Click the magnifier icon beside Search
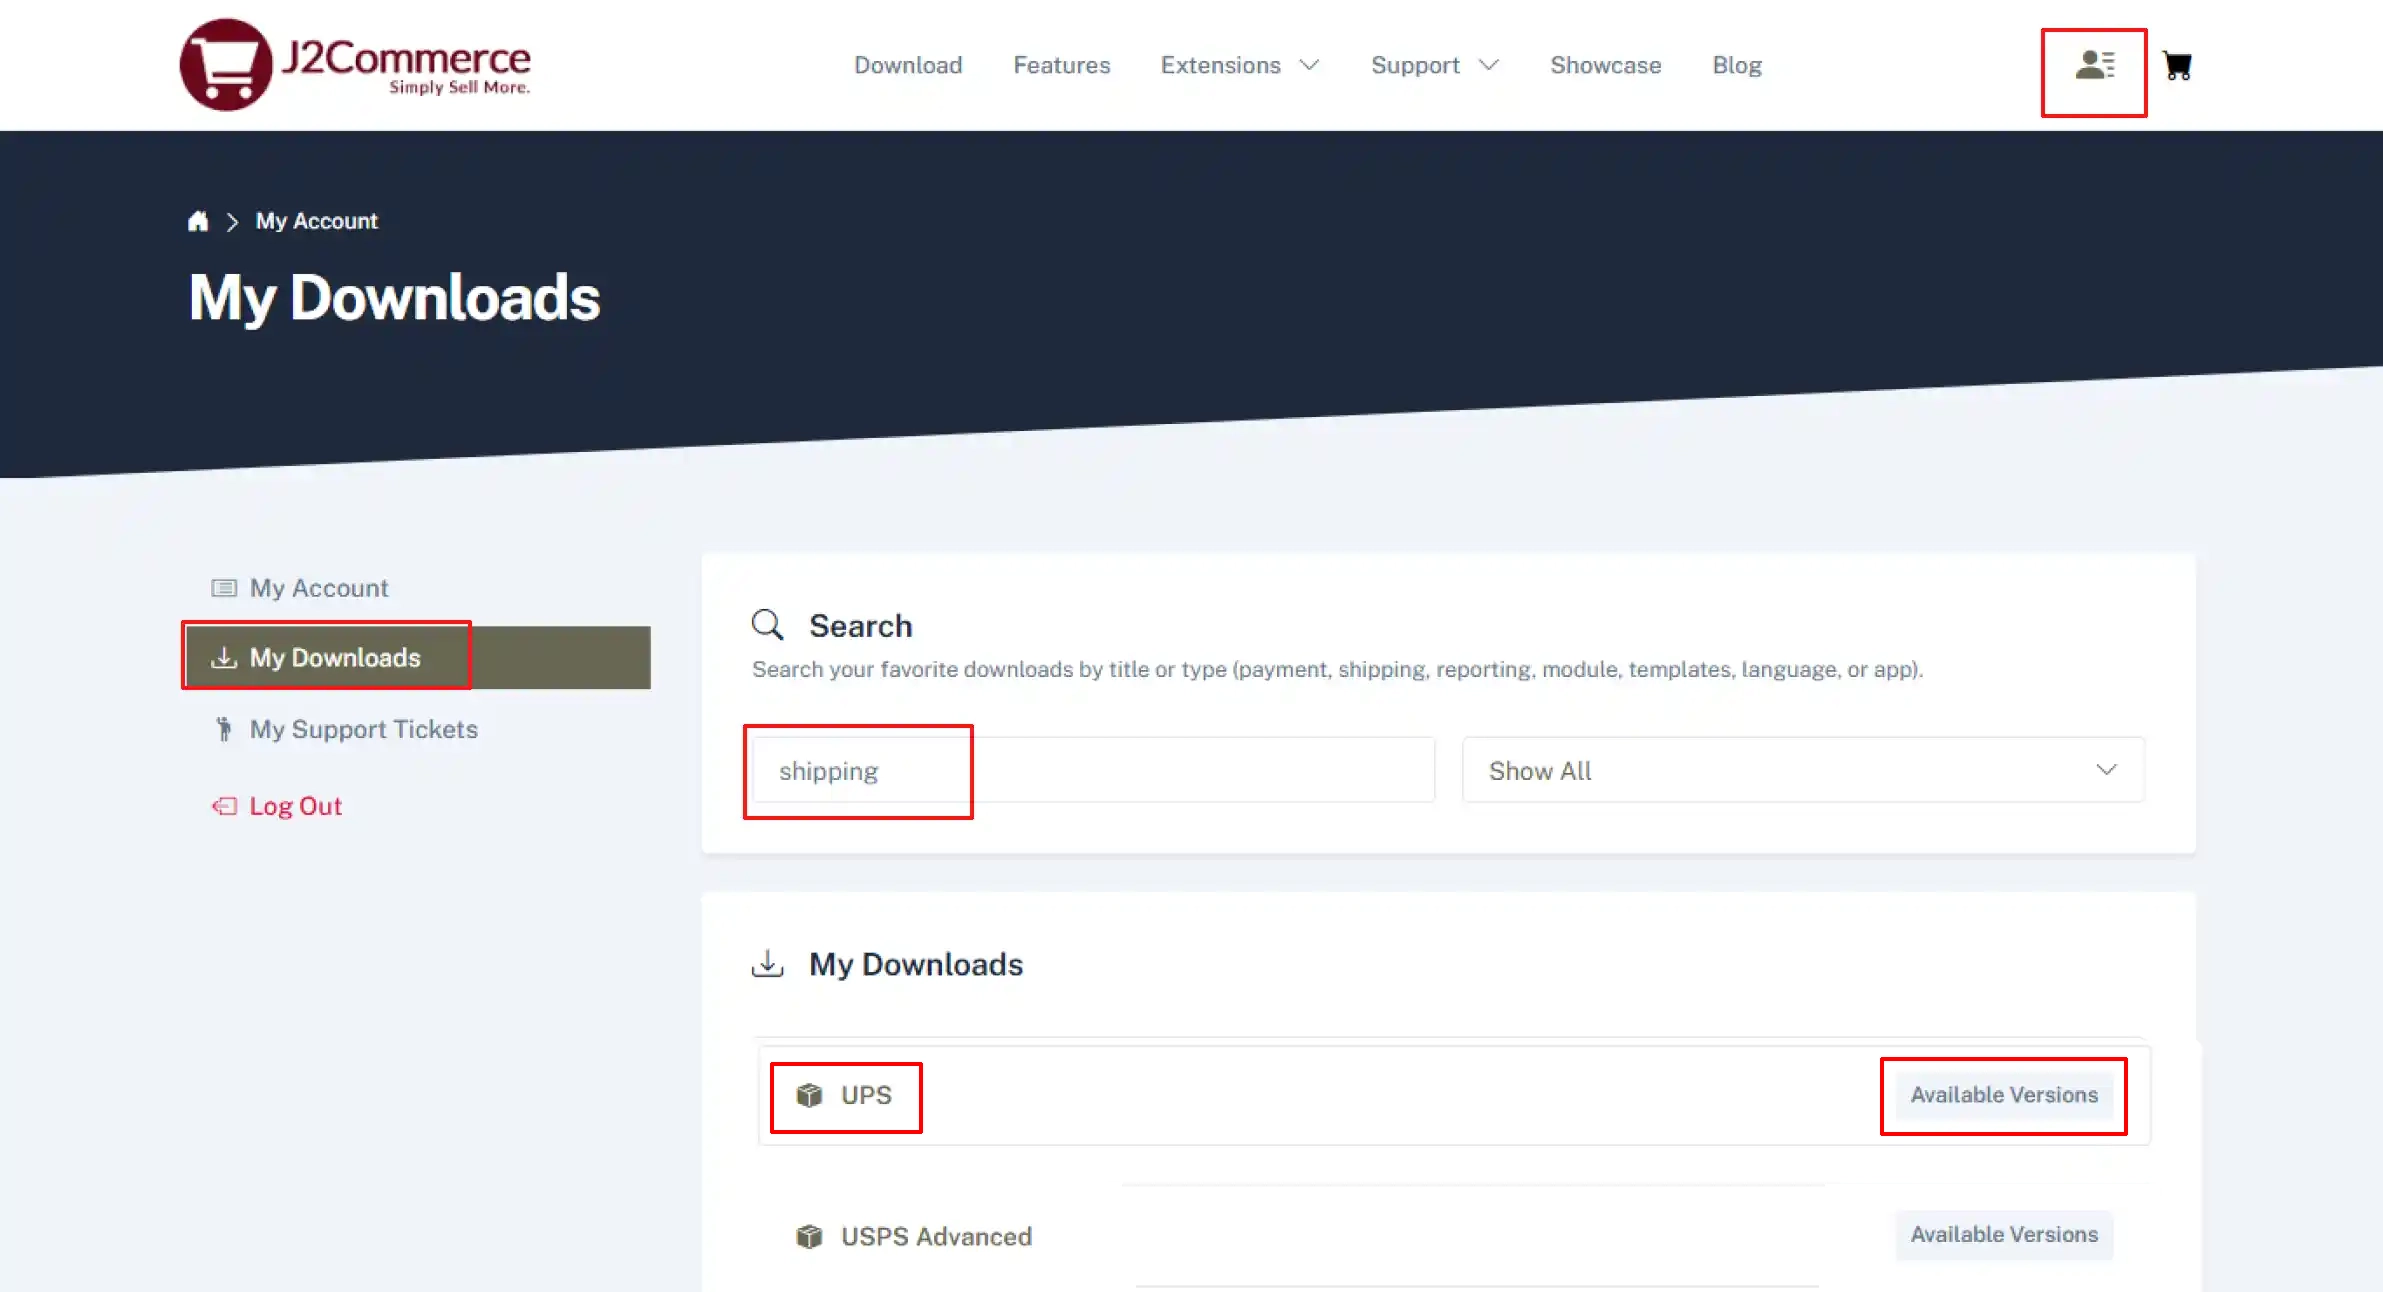 (767, 625)
